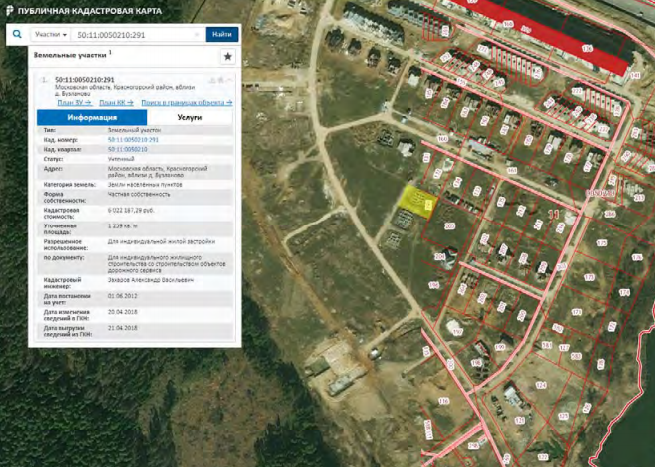
Task: Open the Участки search type dropdown
Action: pos(50,34)
